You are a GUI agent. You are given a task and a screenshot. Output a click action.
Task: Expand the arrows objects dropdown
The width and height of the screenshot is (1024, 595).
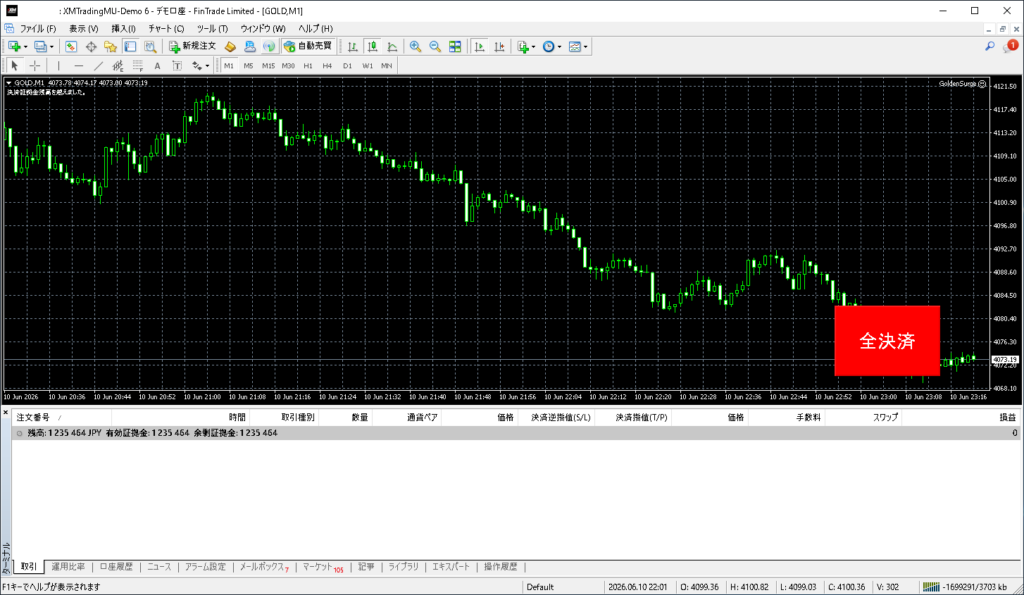tap(207, 66)
